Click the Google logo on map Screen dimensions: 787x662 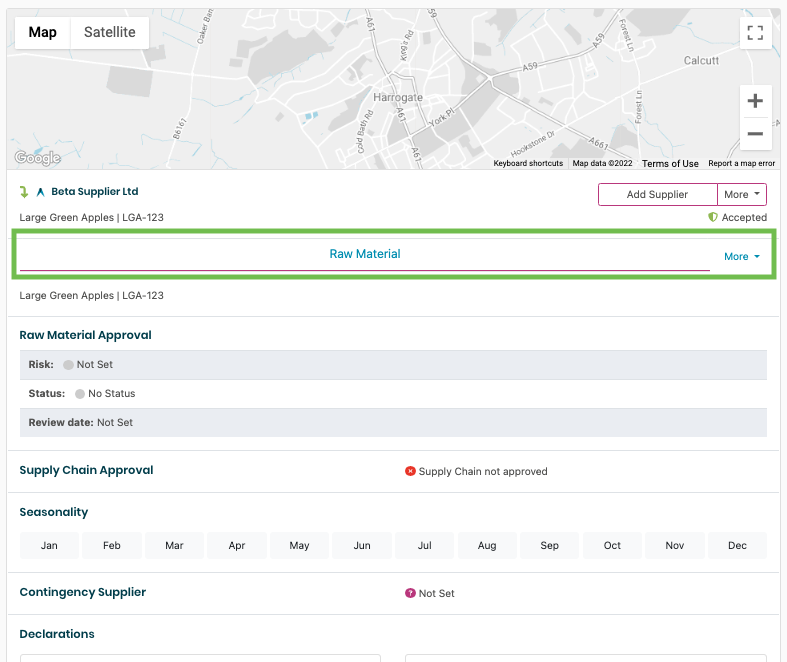(37, 158)
